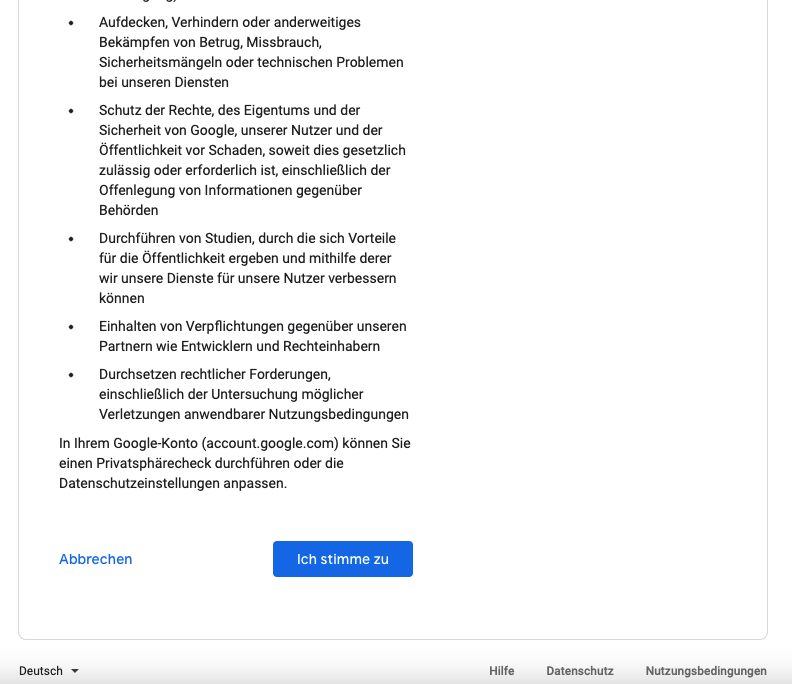Click the bullet dot before "Schutz der Rechte"
This screenshot has width=792, height=684.
coord(71,110)
